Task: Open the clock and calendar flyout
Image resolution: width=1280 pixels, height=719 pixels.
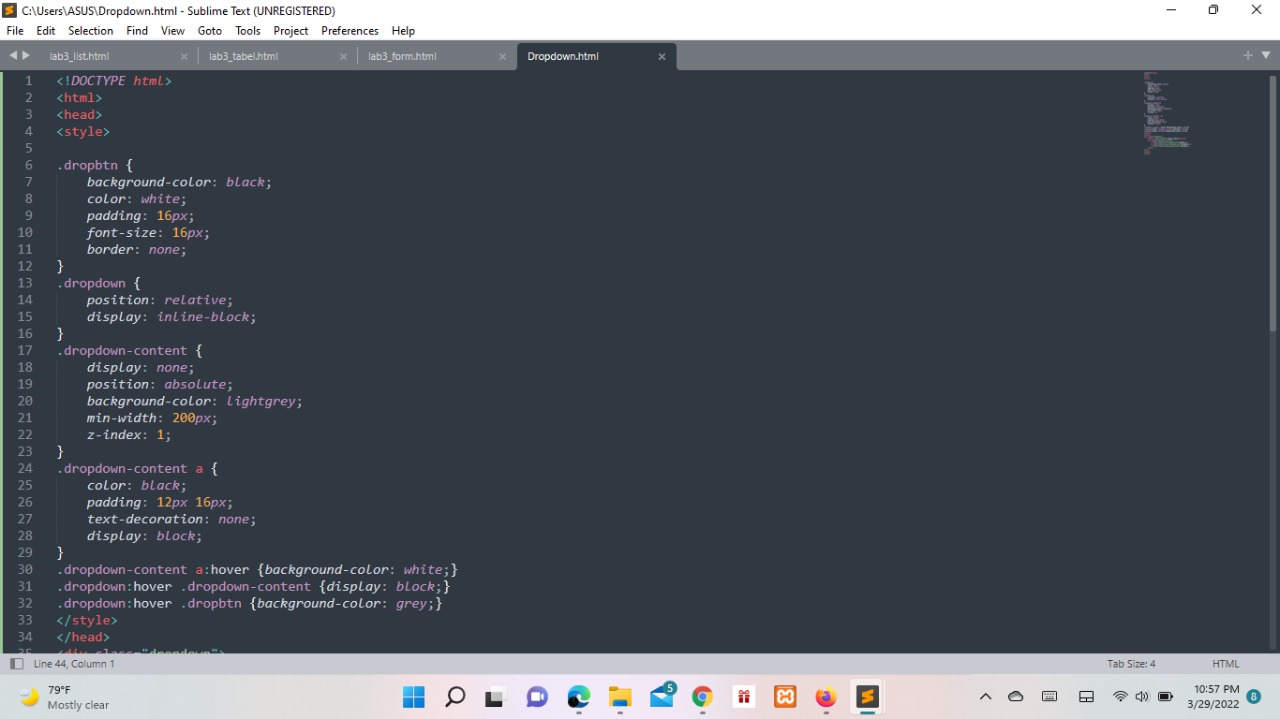Action: 1213,697
